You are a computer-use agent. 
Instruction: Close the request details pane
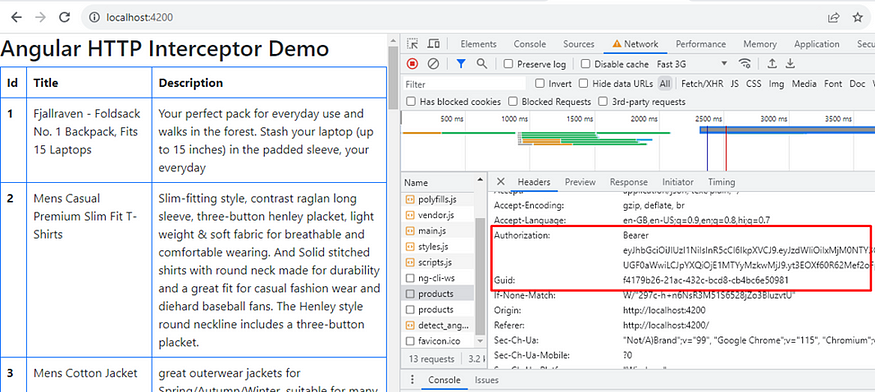tap(501, 181)
